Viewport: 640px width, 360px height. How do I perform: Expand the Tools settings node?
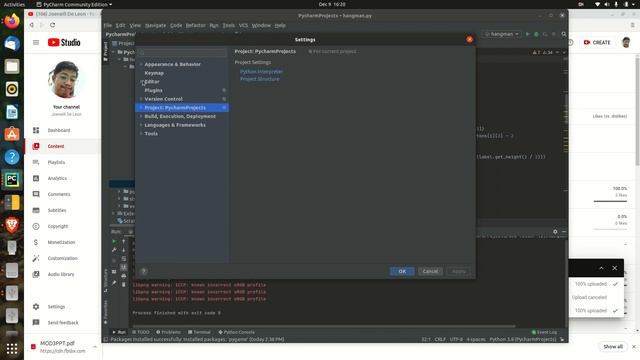point(141,133)
